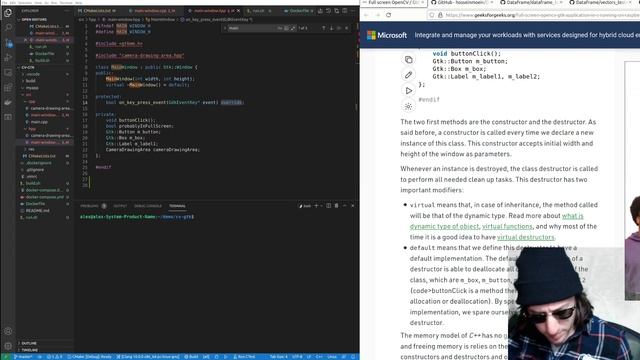Viewport: 640px width, 360px height.
Task: Expand the .vscode folder
Action: [x=33, y=74]
